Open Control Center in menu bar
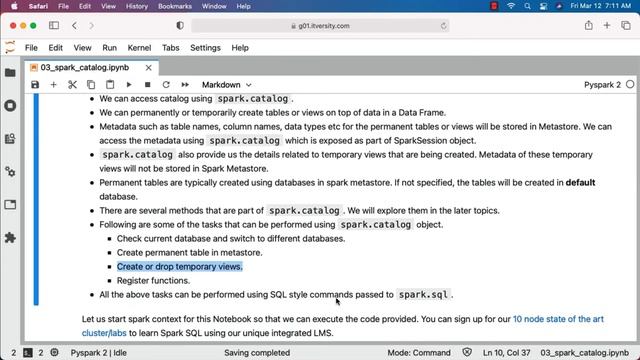The width and height of the screenshot is (640, 360). click(x=543, y=6)
